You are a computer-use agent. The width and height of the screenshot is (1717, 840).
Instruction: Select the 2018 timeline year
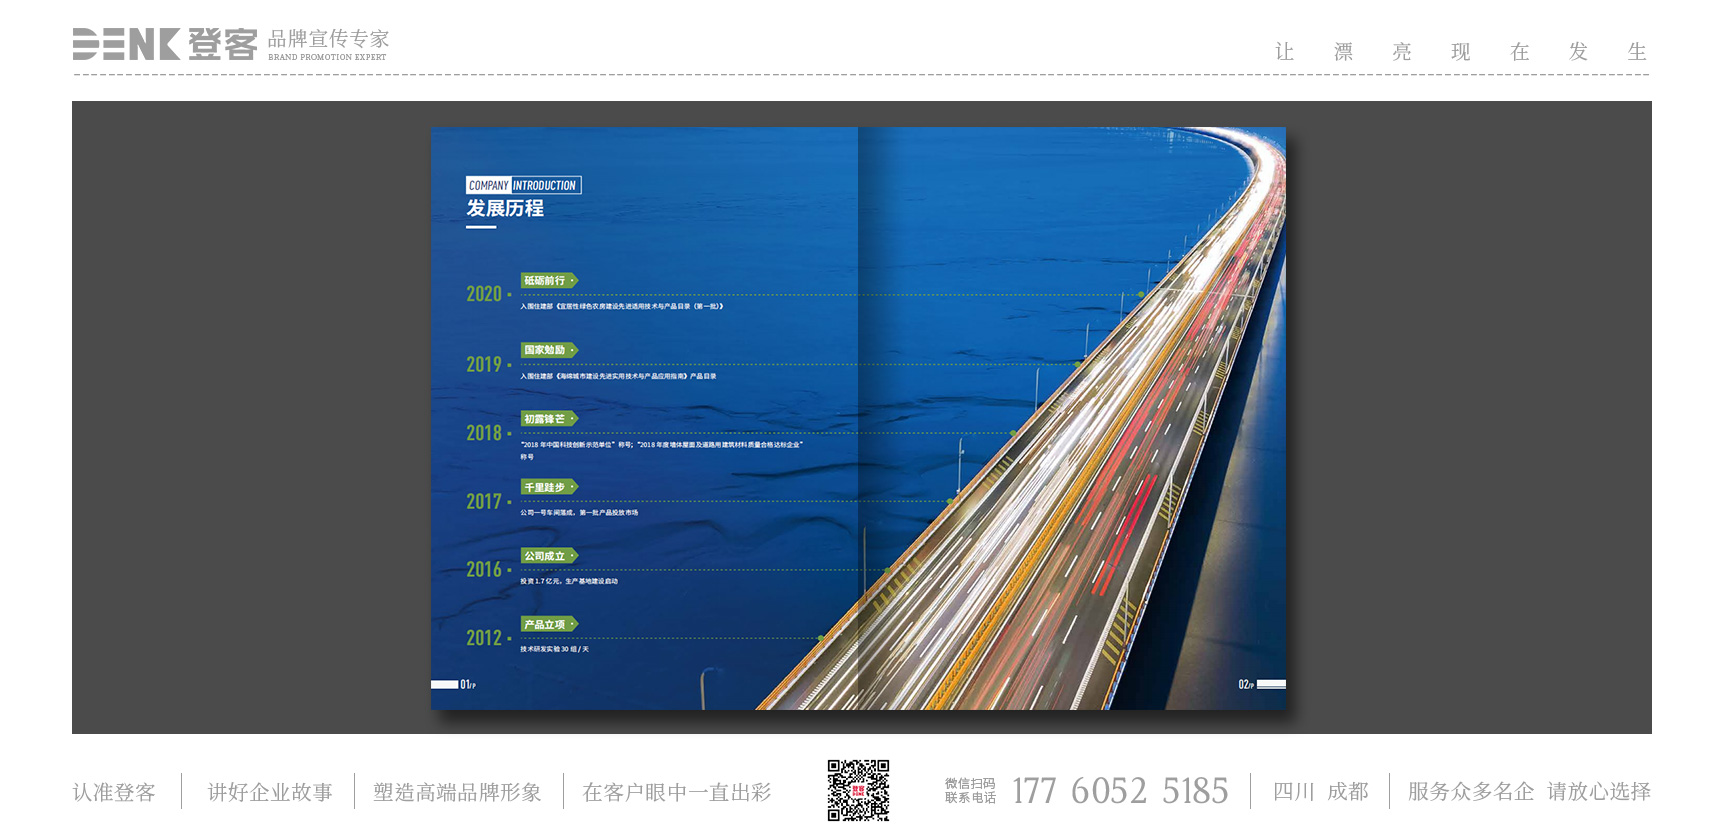484,433
